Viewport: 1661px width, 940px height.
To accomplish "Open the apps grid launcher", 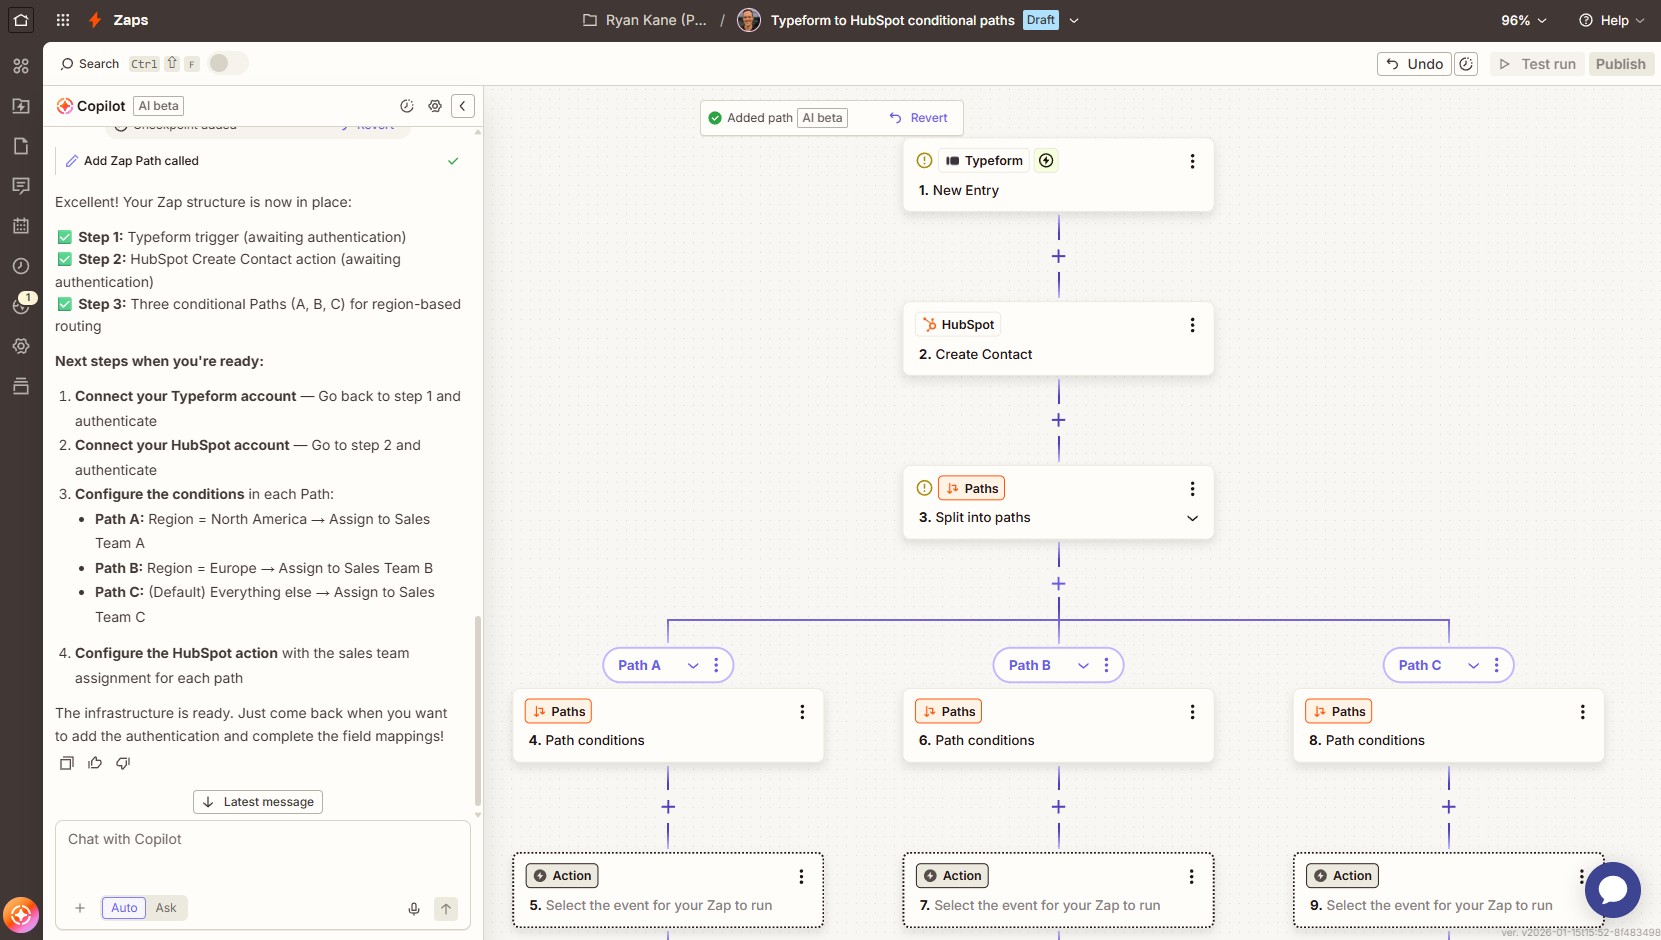I will coord(62,20).
